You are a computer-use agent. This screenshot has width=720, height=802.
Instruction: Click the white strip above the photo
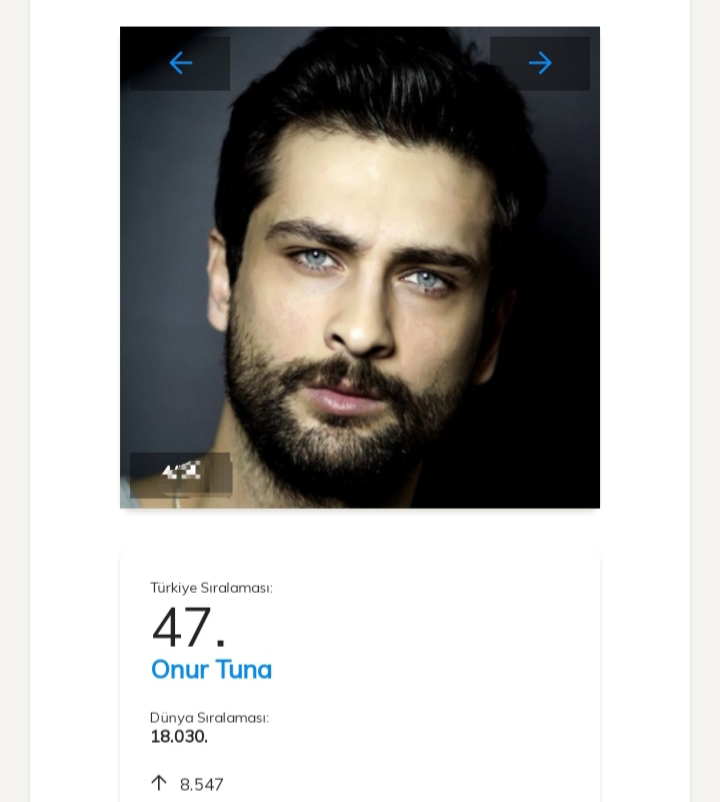(360, 12)
